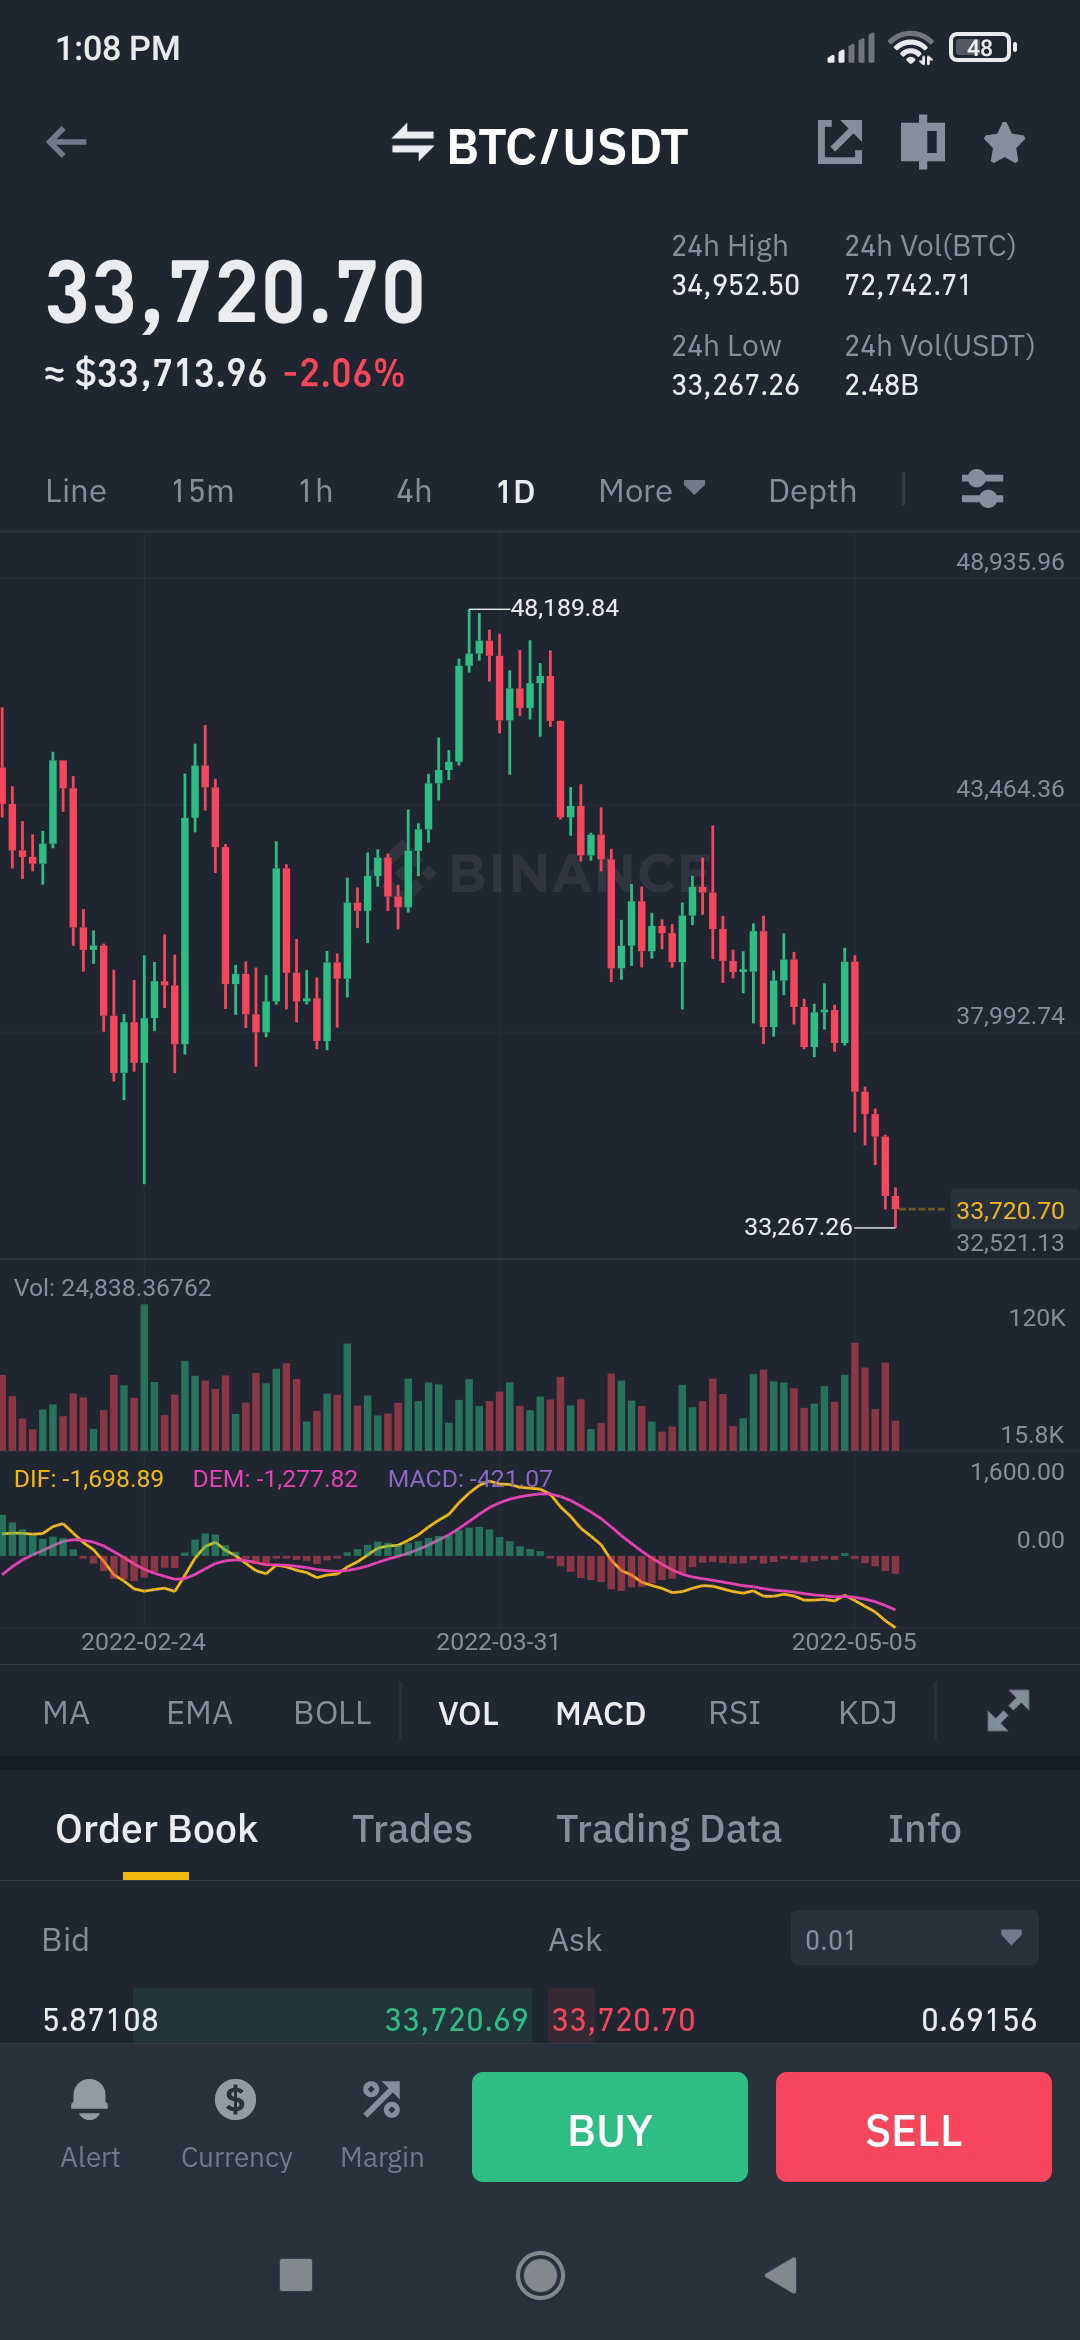Switch to the Trades tab
Image resolution: width=1080 pixels, height=2340 pixels.
[x=412, y=1829]
